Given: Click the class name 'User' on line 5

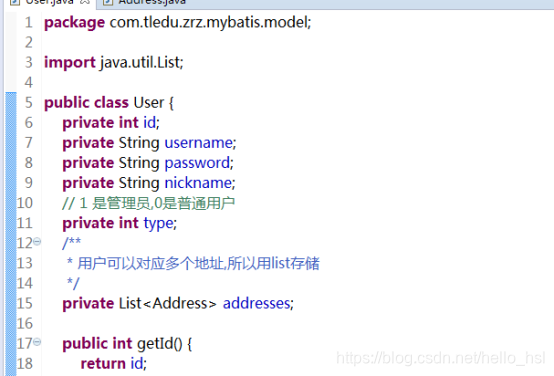Looking at the screenshot, I should coord(149,103).
